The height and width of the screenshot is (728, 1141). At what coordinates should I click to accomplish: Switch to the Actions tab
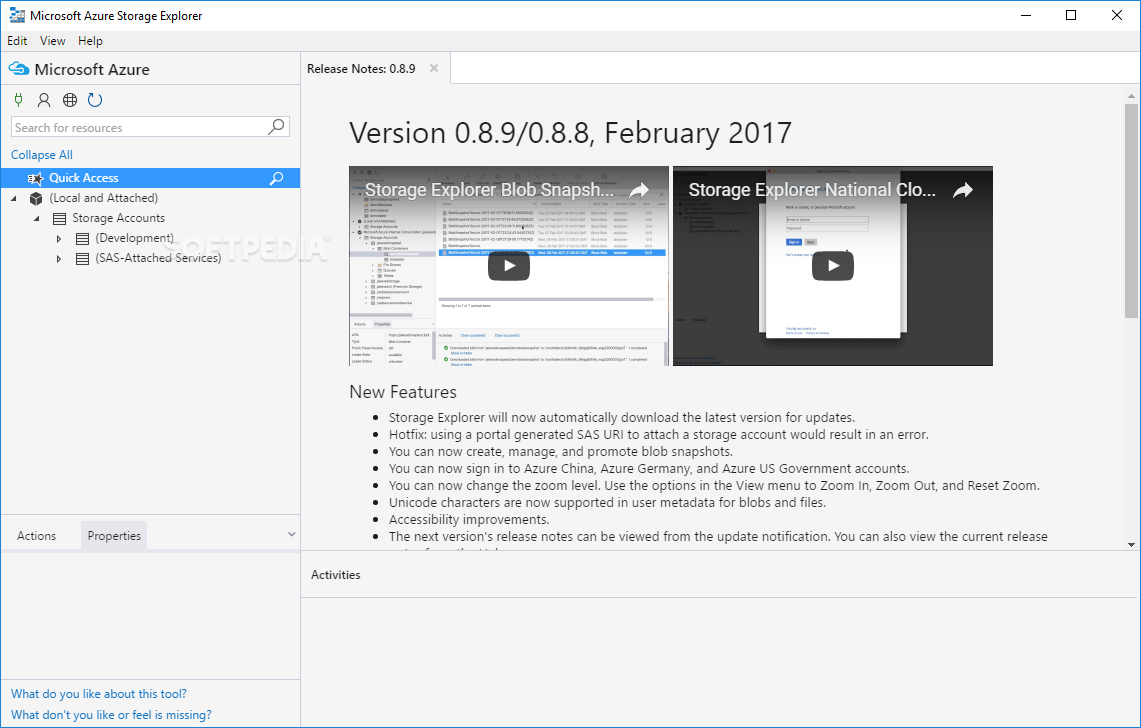[36, 536]
